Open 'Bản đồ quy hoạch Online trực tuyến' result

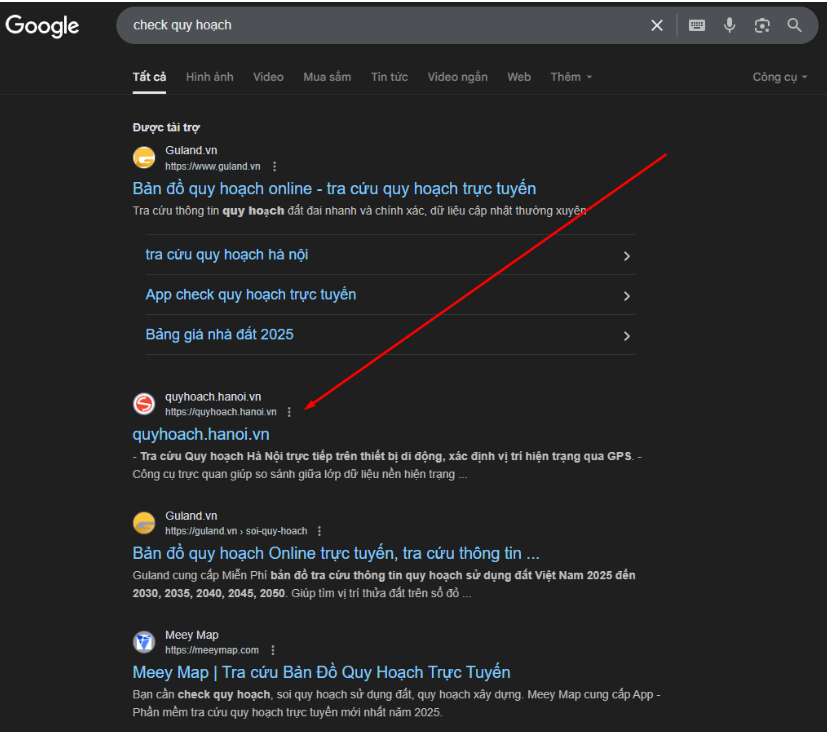[x=336, y=553]
